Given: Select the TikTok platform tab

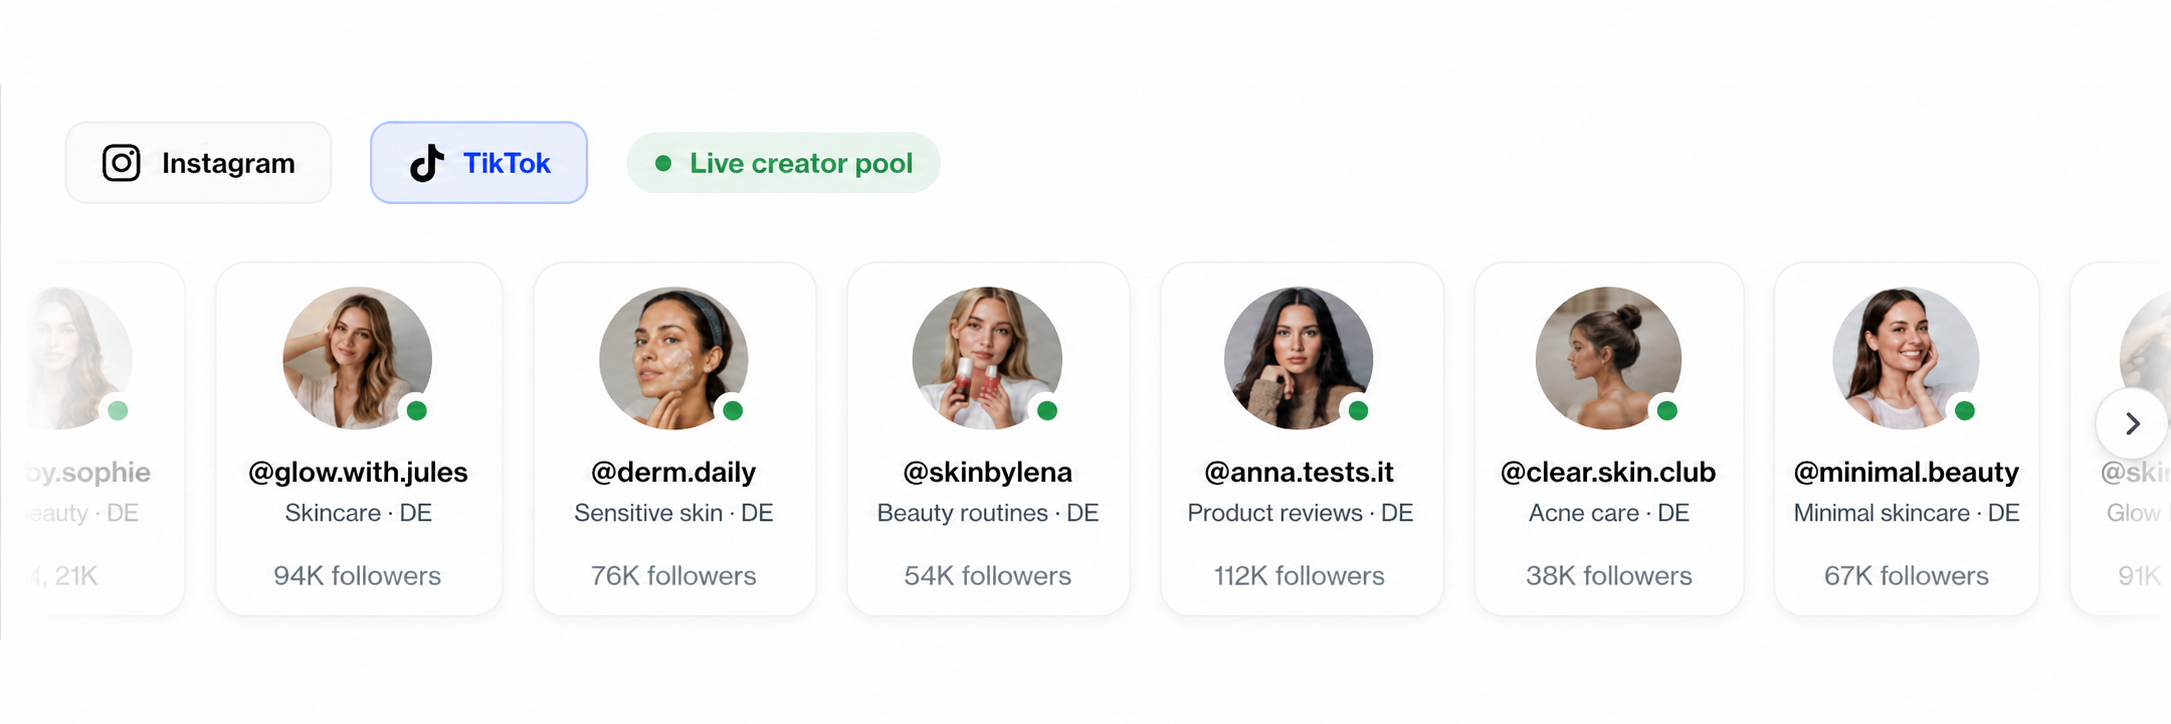Looking at the screenshot, I should pyautogui.click(x=479, y=163).
